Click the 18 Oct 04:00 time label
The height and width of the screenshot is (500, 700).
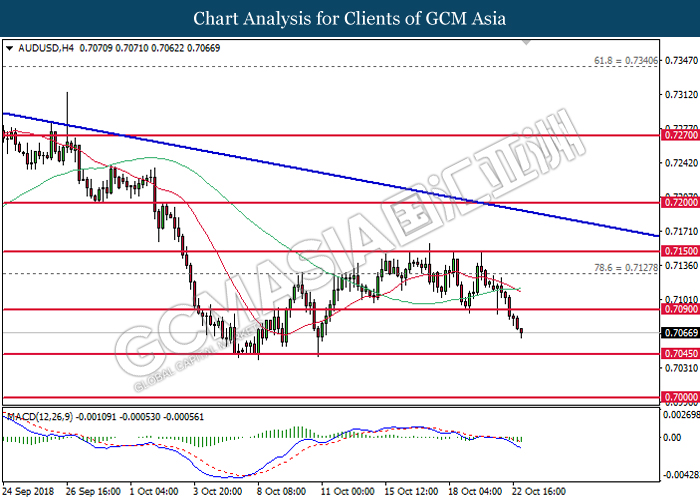[475, 492]
